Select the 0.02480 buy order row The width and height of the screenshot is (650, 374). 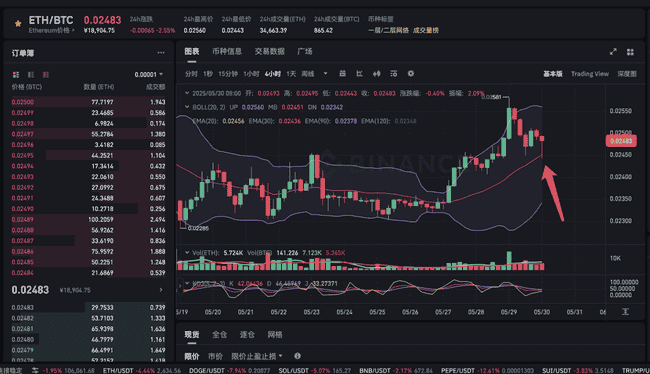(x=88, y=339)
